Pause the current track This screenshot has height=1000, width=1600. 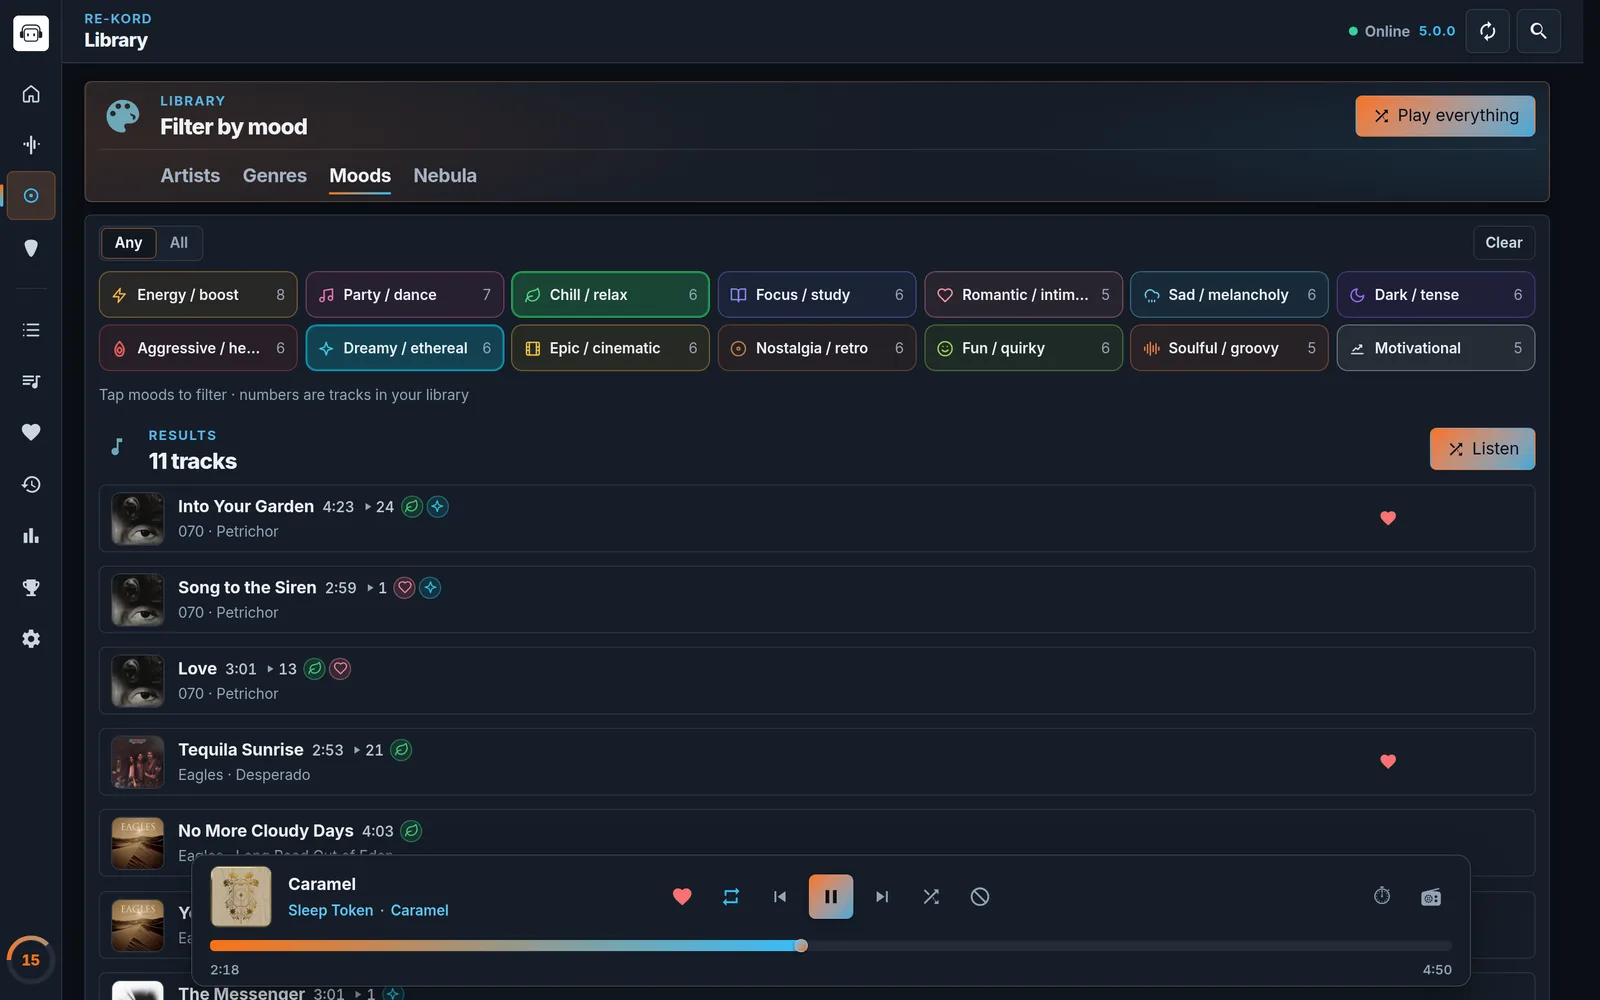[830, 897]
